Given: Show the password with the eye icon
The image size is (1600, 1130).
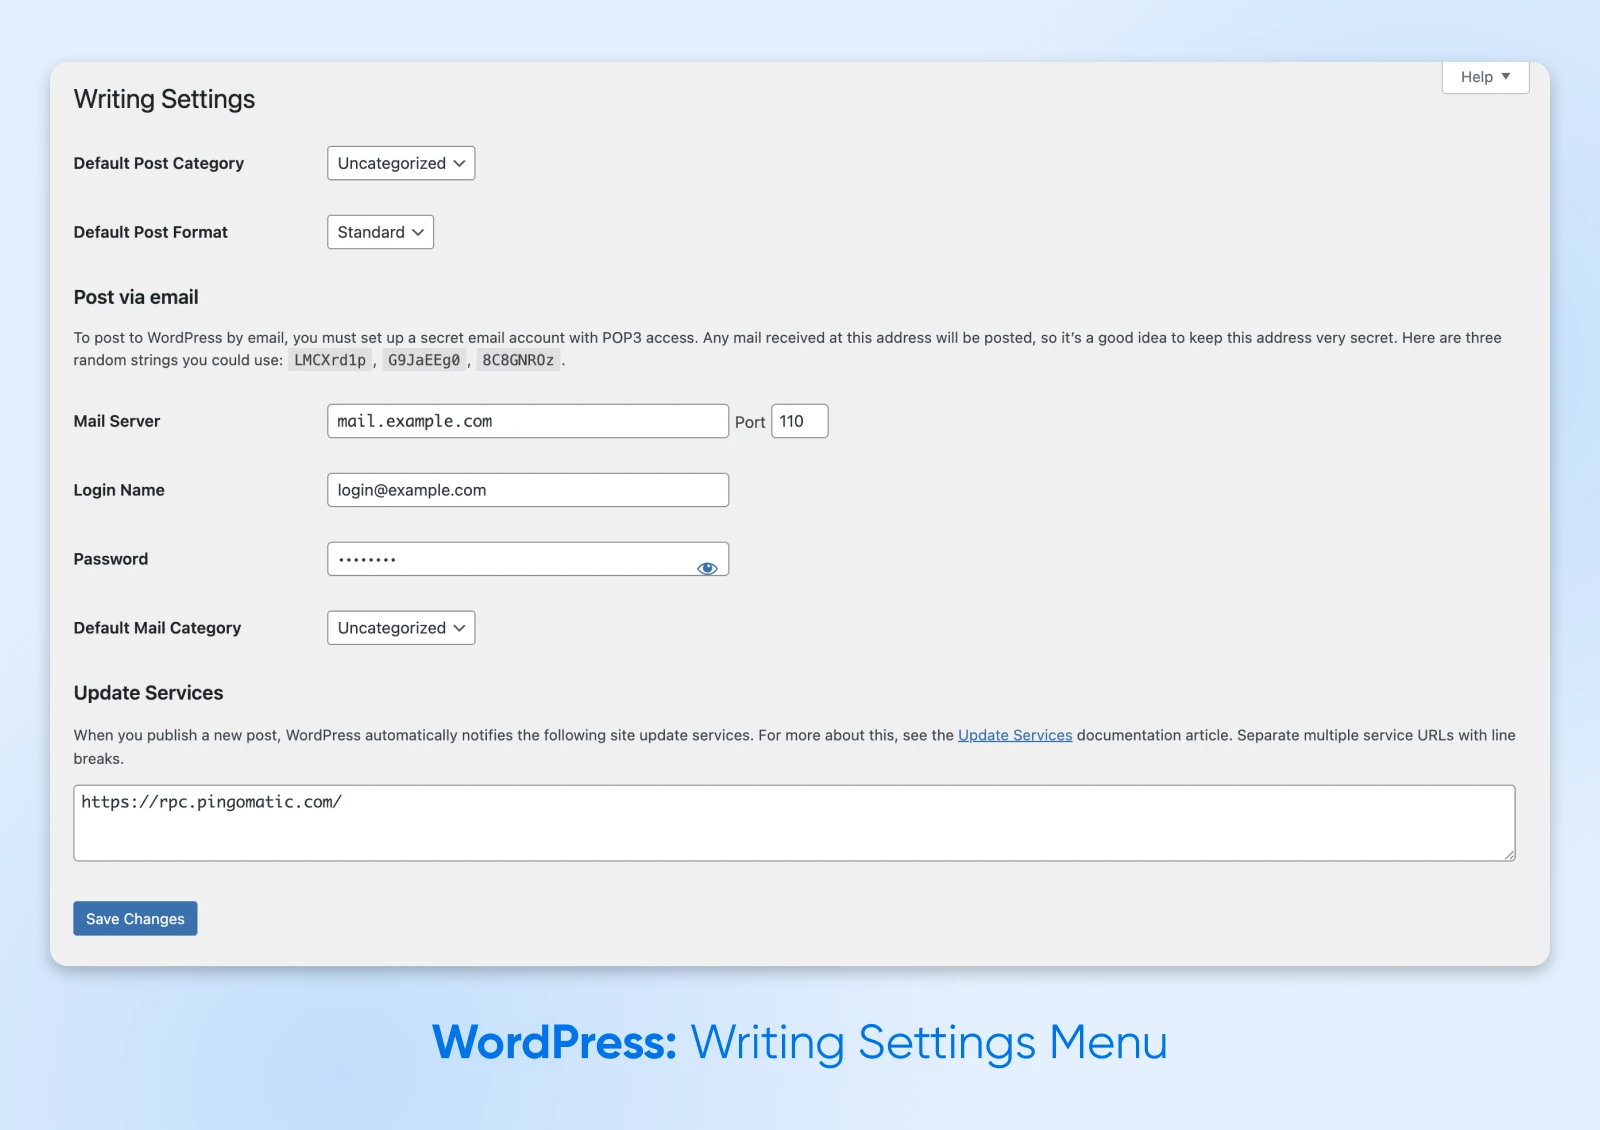Looking at the screenshot, I should 707,568.
